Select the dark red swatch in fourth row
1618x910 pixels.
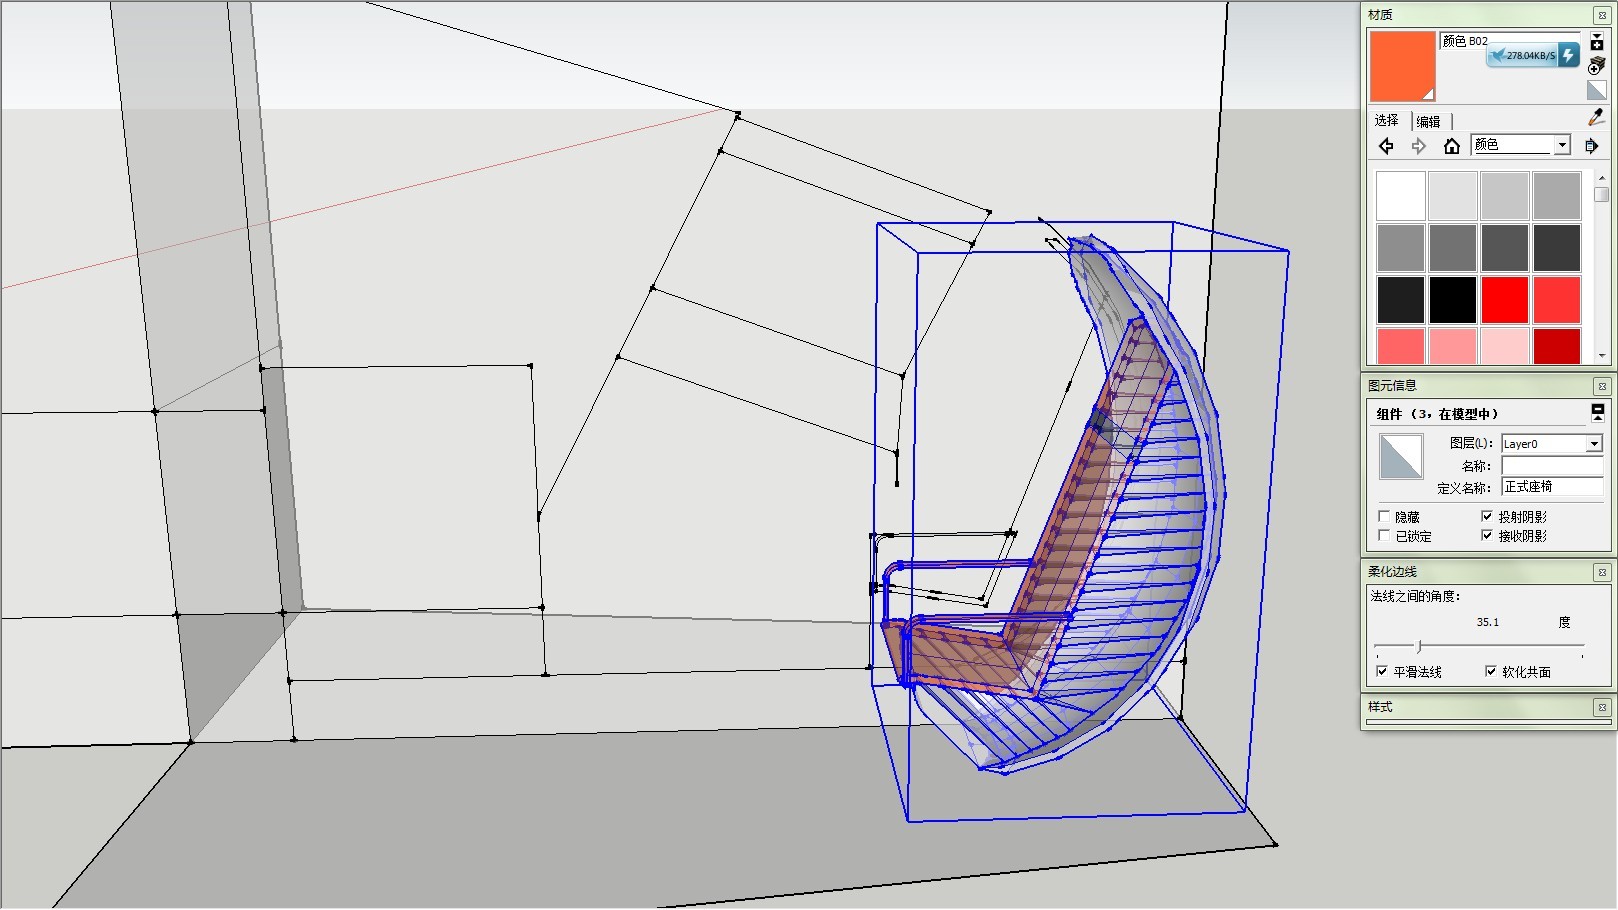[1557, 346]
